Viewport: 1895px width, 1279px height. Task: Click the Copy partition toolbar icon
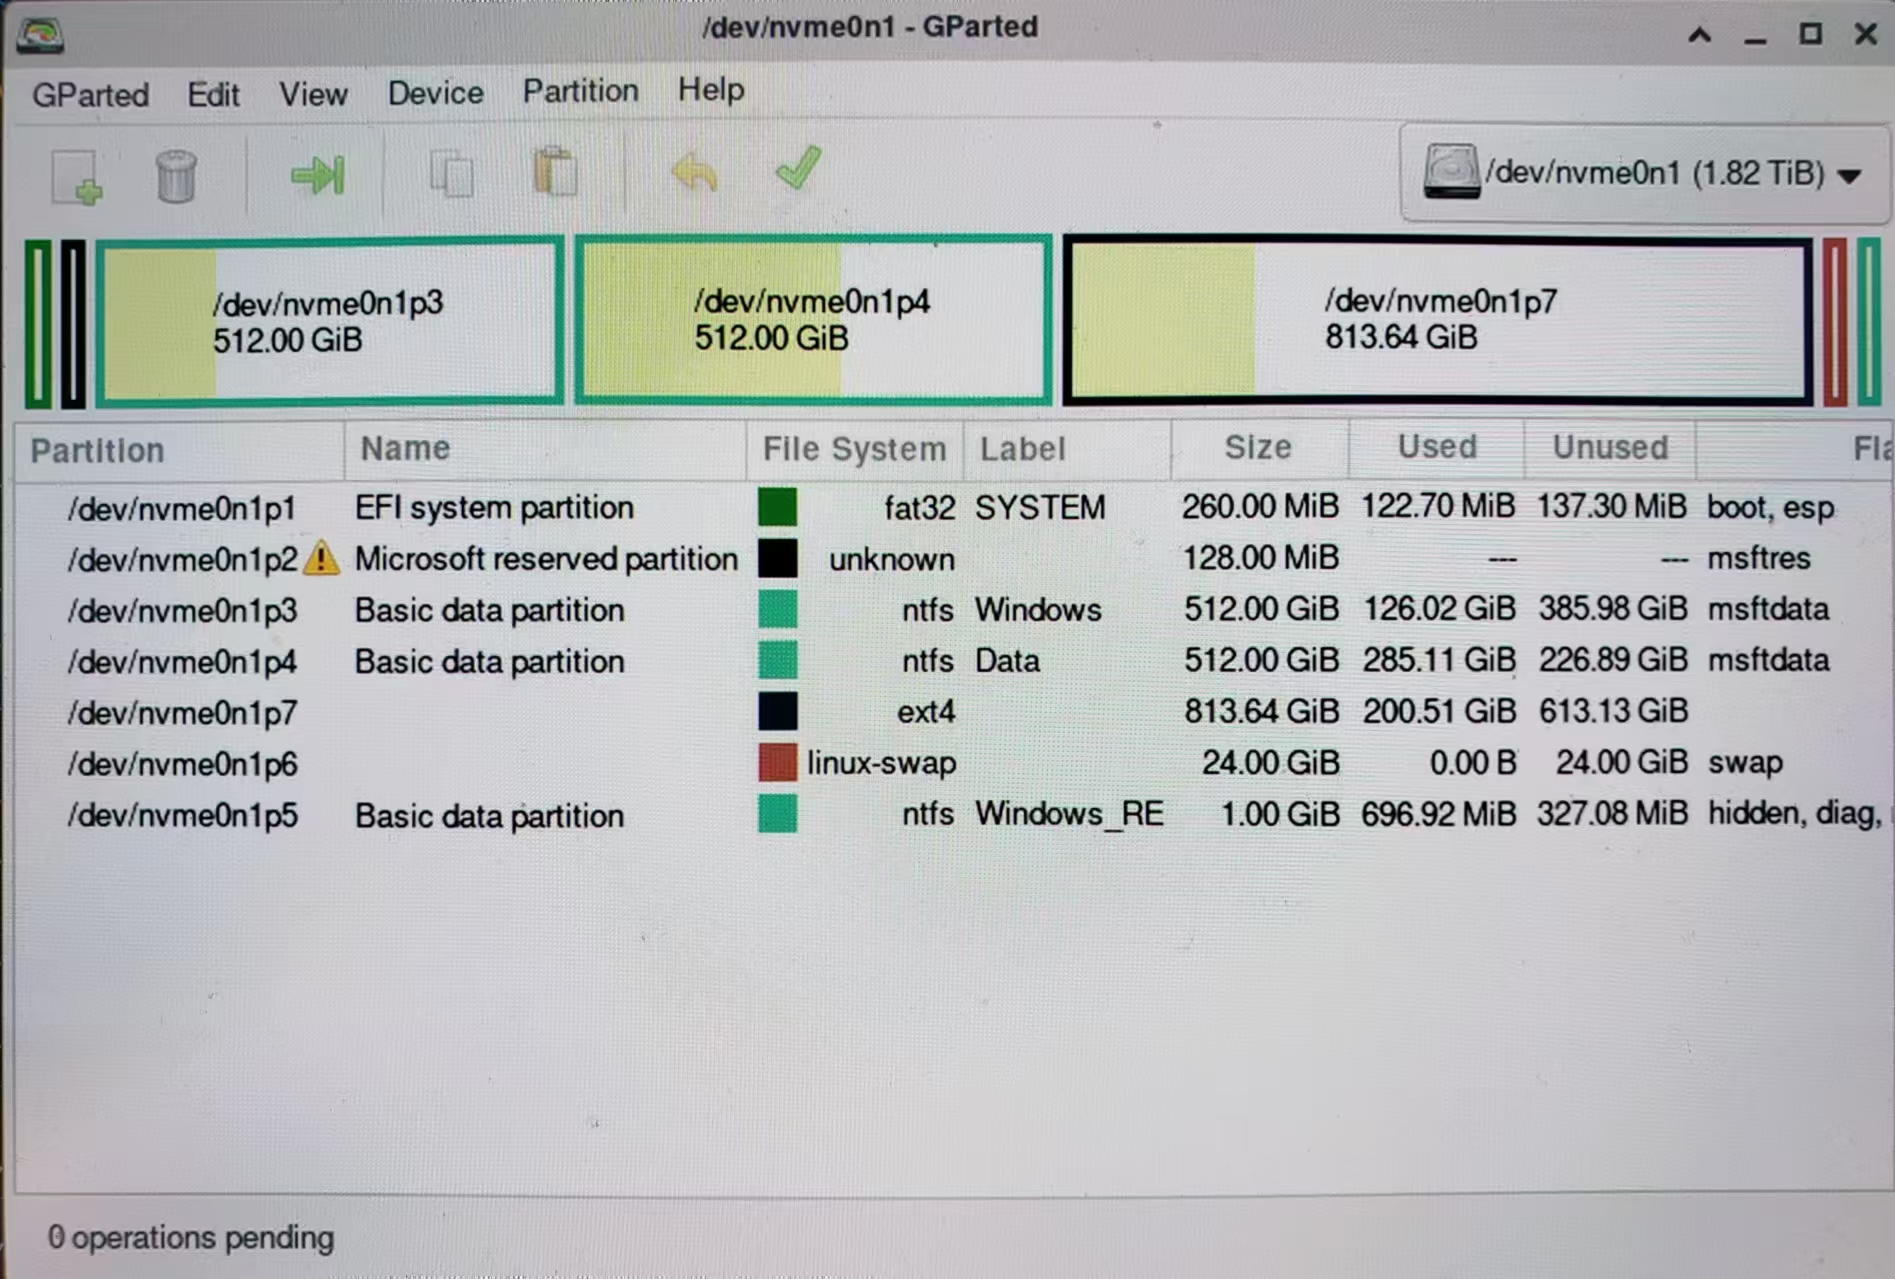[x=452, y=174]
